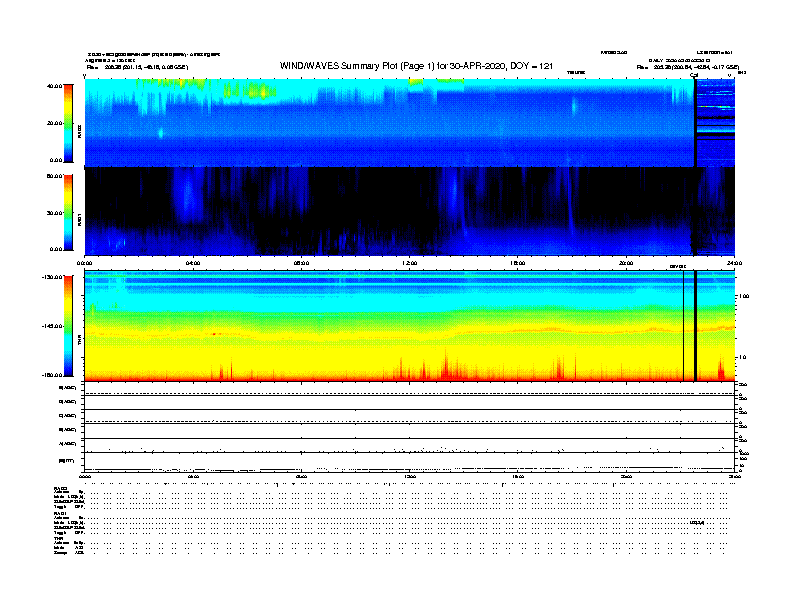Click the RAD1 intensity color bar

pyautogui.click(x=68, y=213)
